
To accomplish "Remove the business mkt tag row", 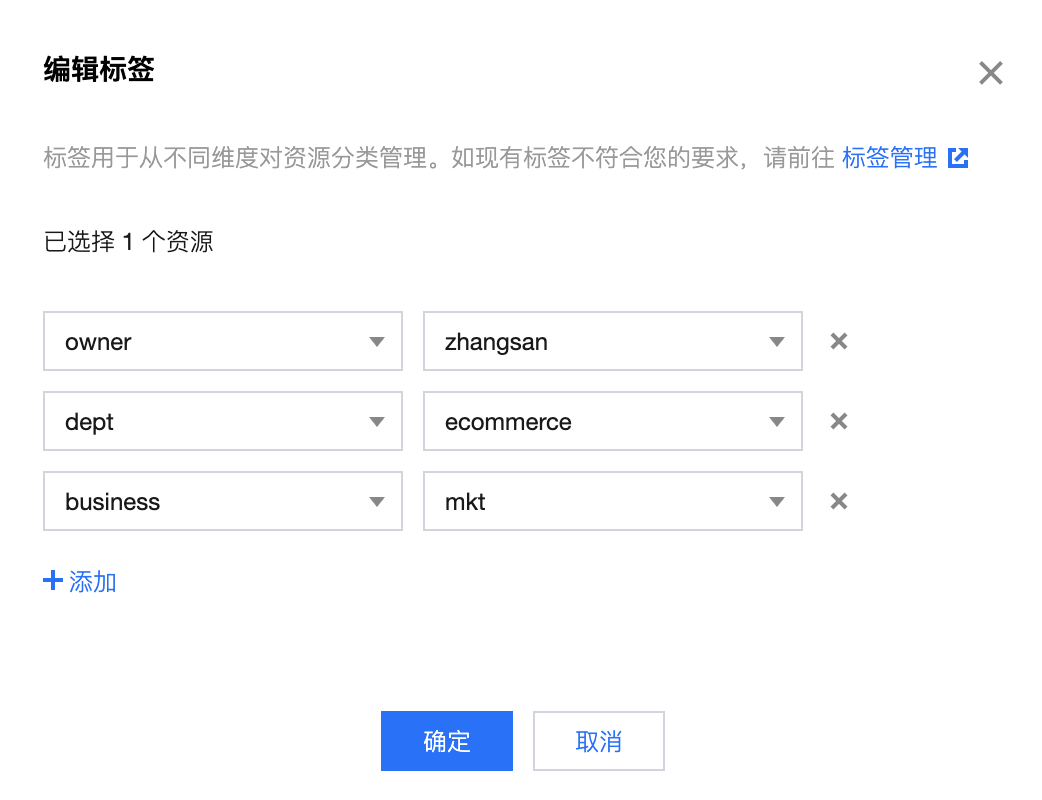I will [839, 501].
